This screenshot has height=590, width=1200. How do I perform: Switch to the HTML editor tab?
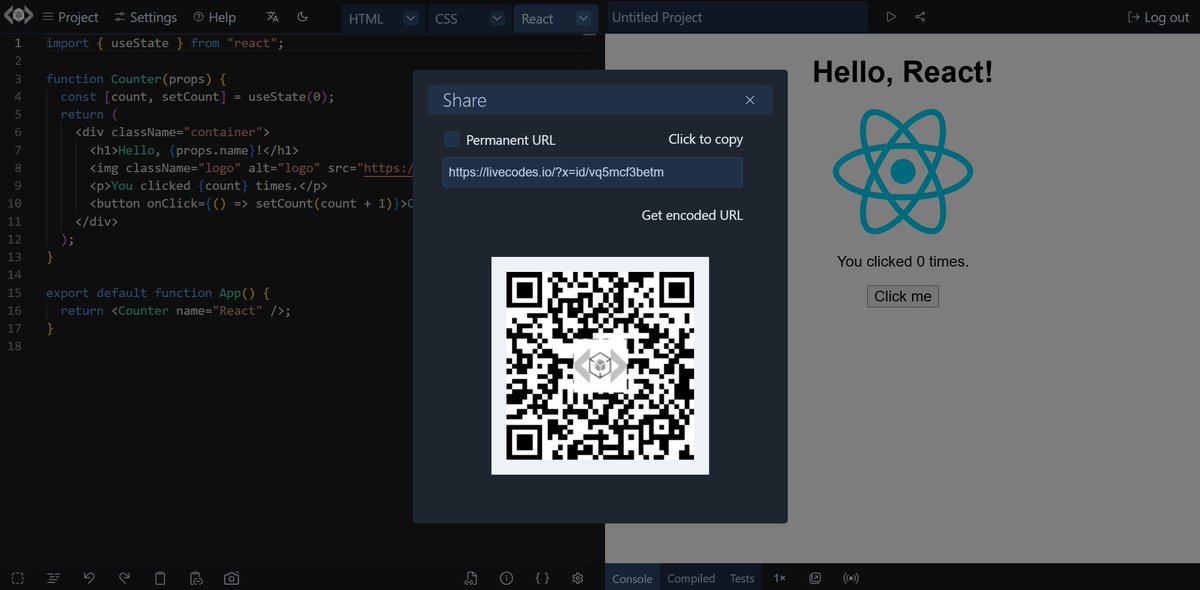[x=366, y=18]
